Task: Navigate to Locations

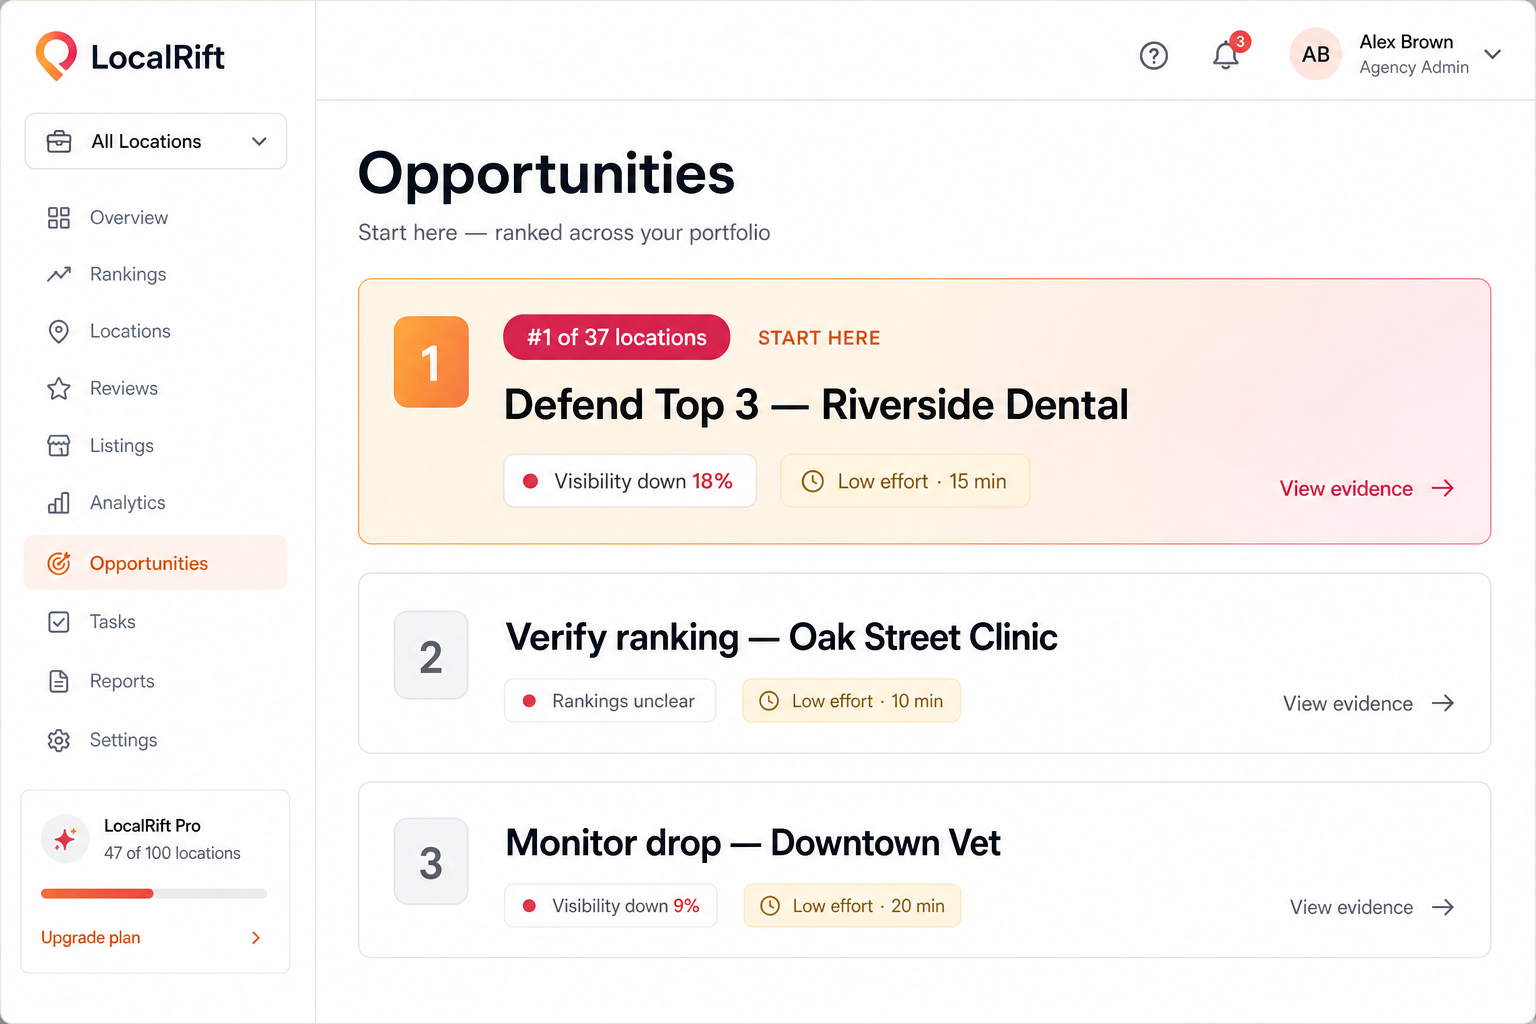Action: click(x=156, y=331)
